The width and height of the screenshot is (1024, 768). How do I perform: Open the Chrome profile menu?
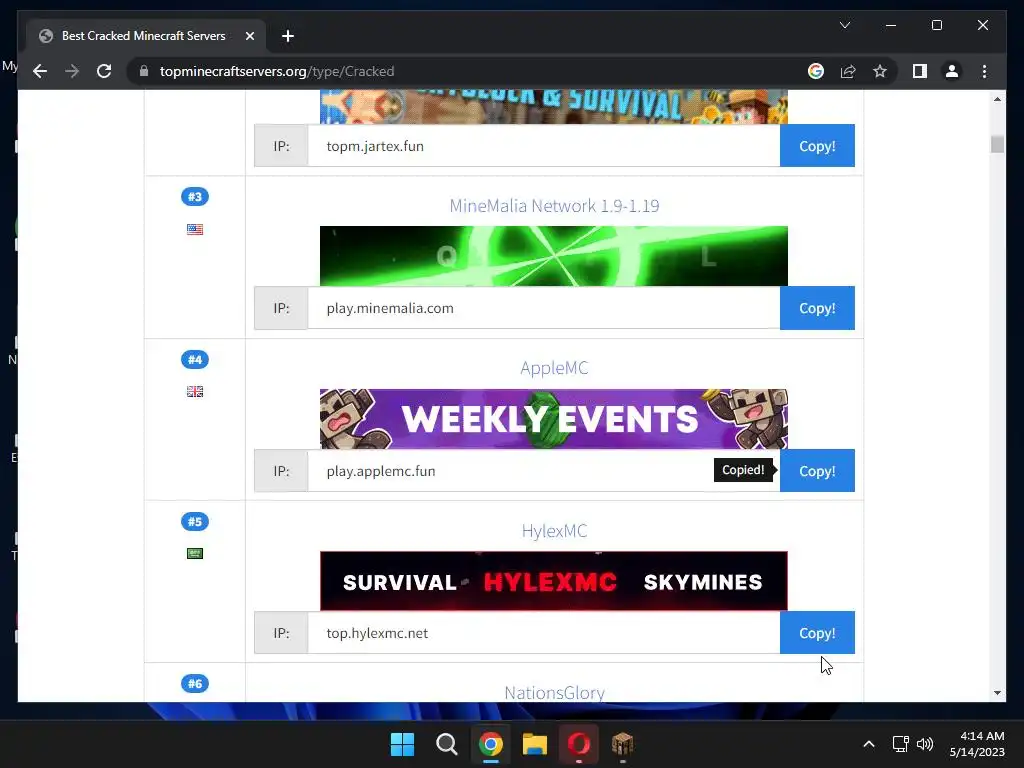(x=952, y=71)
